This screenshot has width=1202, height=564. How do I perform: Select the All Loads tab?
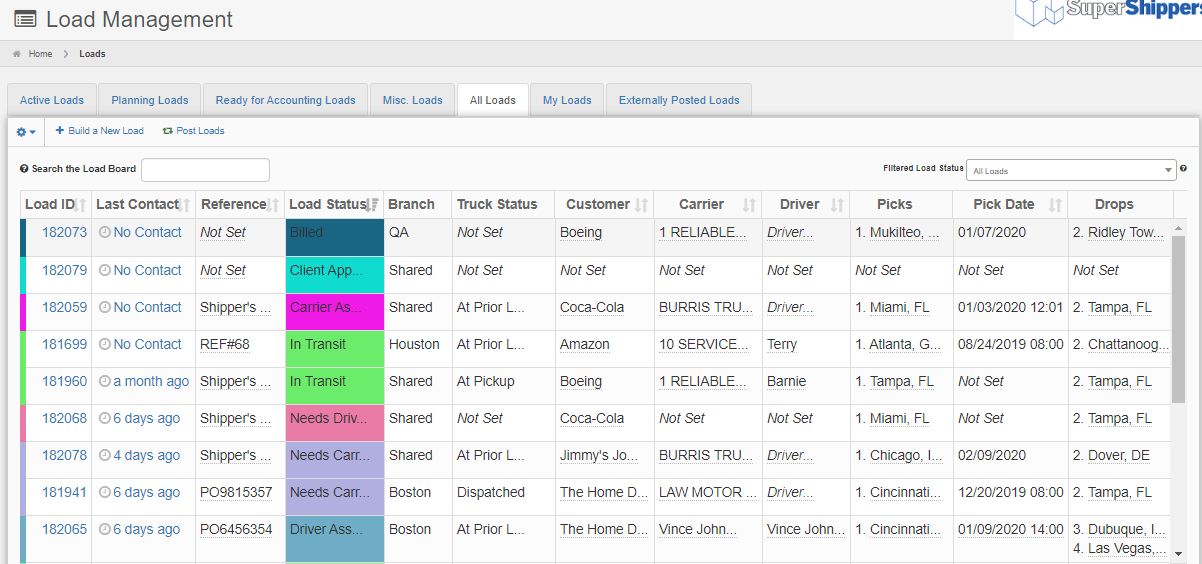(493, 100)
